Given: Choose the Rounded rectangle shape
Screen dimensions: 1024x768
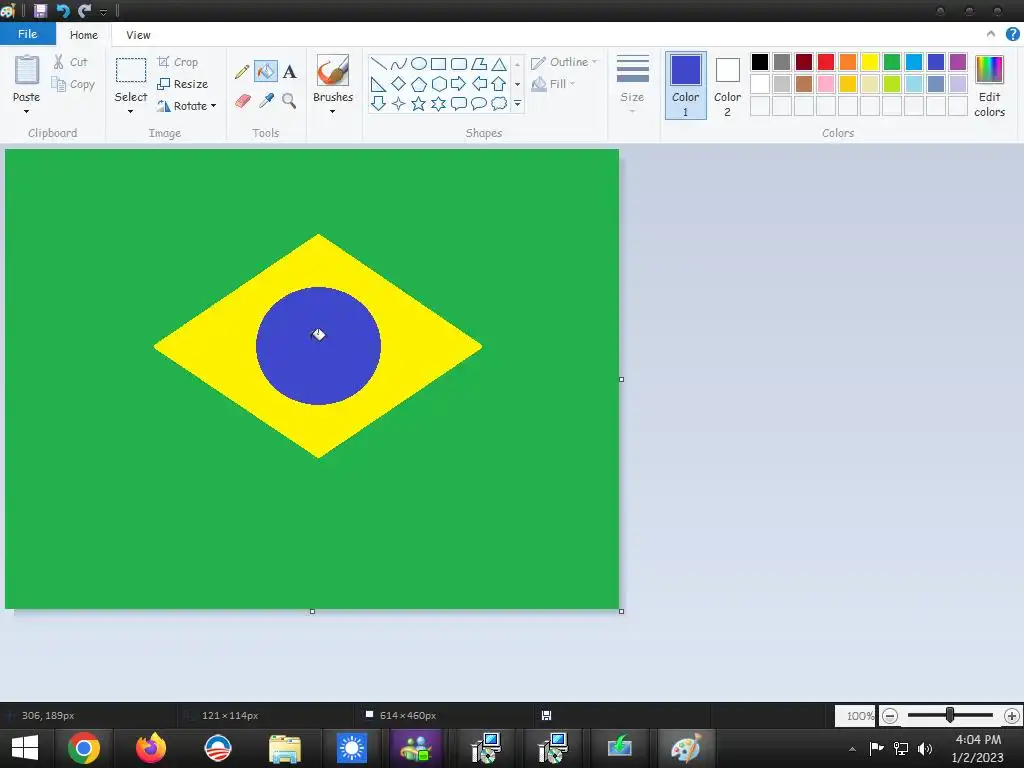Looking at the screenshot, I should (459, 63).
